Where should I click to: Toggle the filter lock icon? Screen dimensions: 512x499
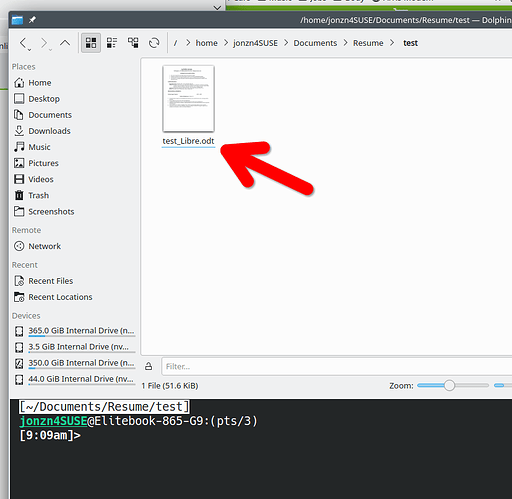coord(149,366)
